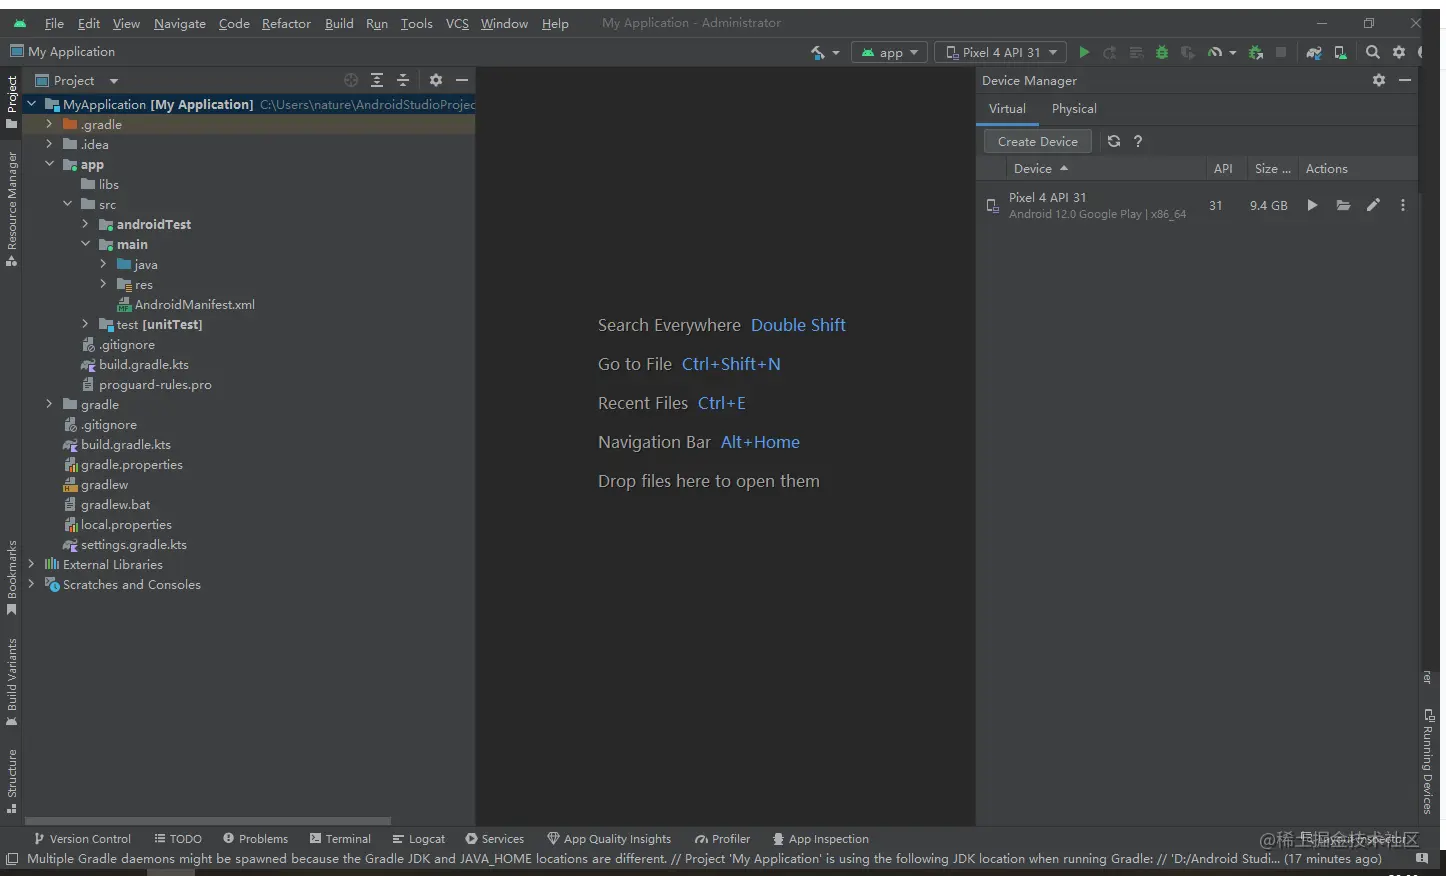Collapse all in Project panel
Screen dimensions: 1446x876
tap(403, 80)
